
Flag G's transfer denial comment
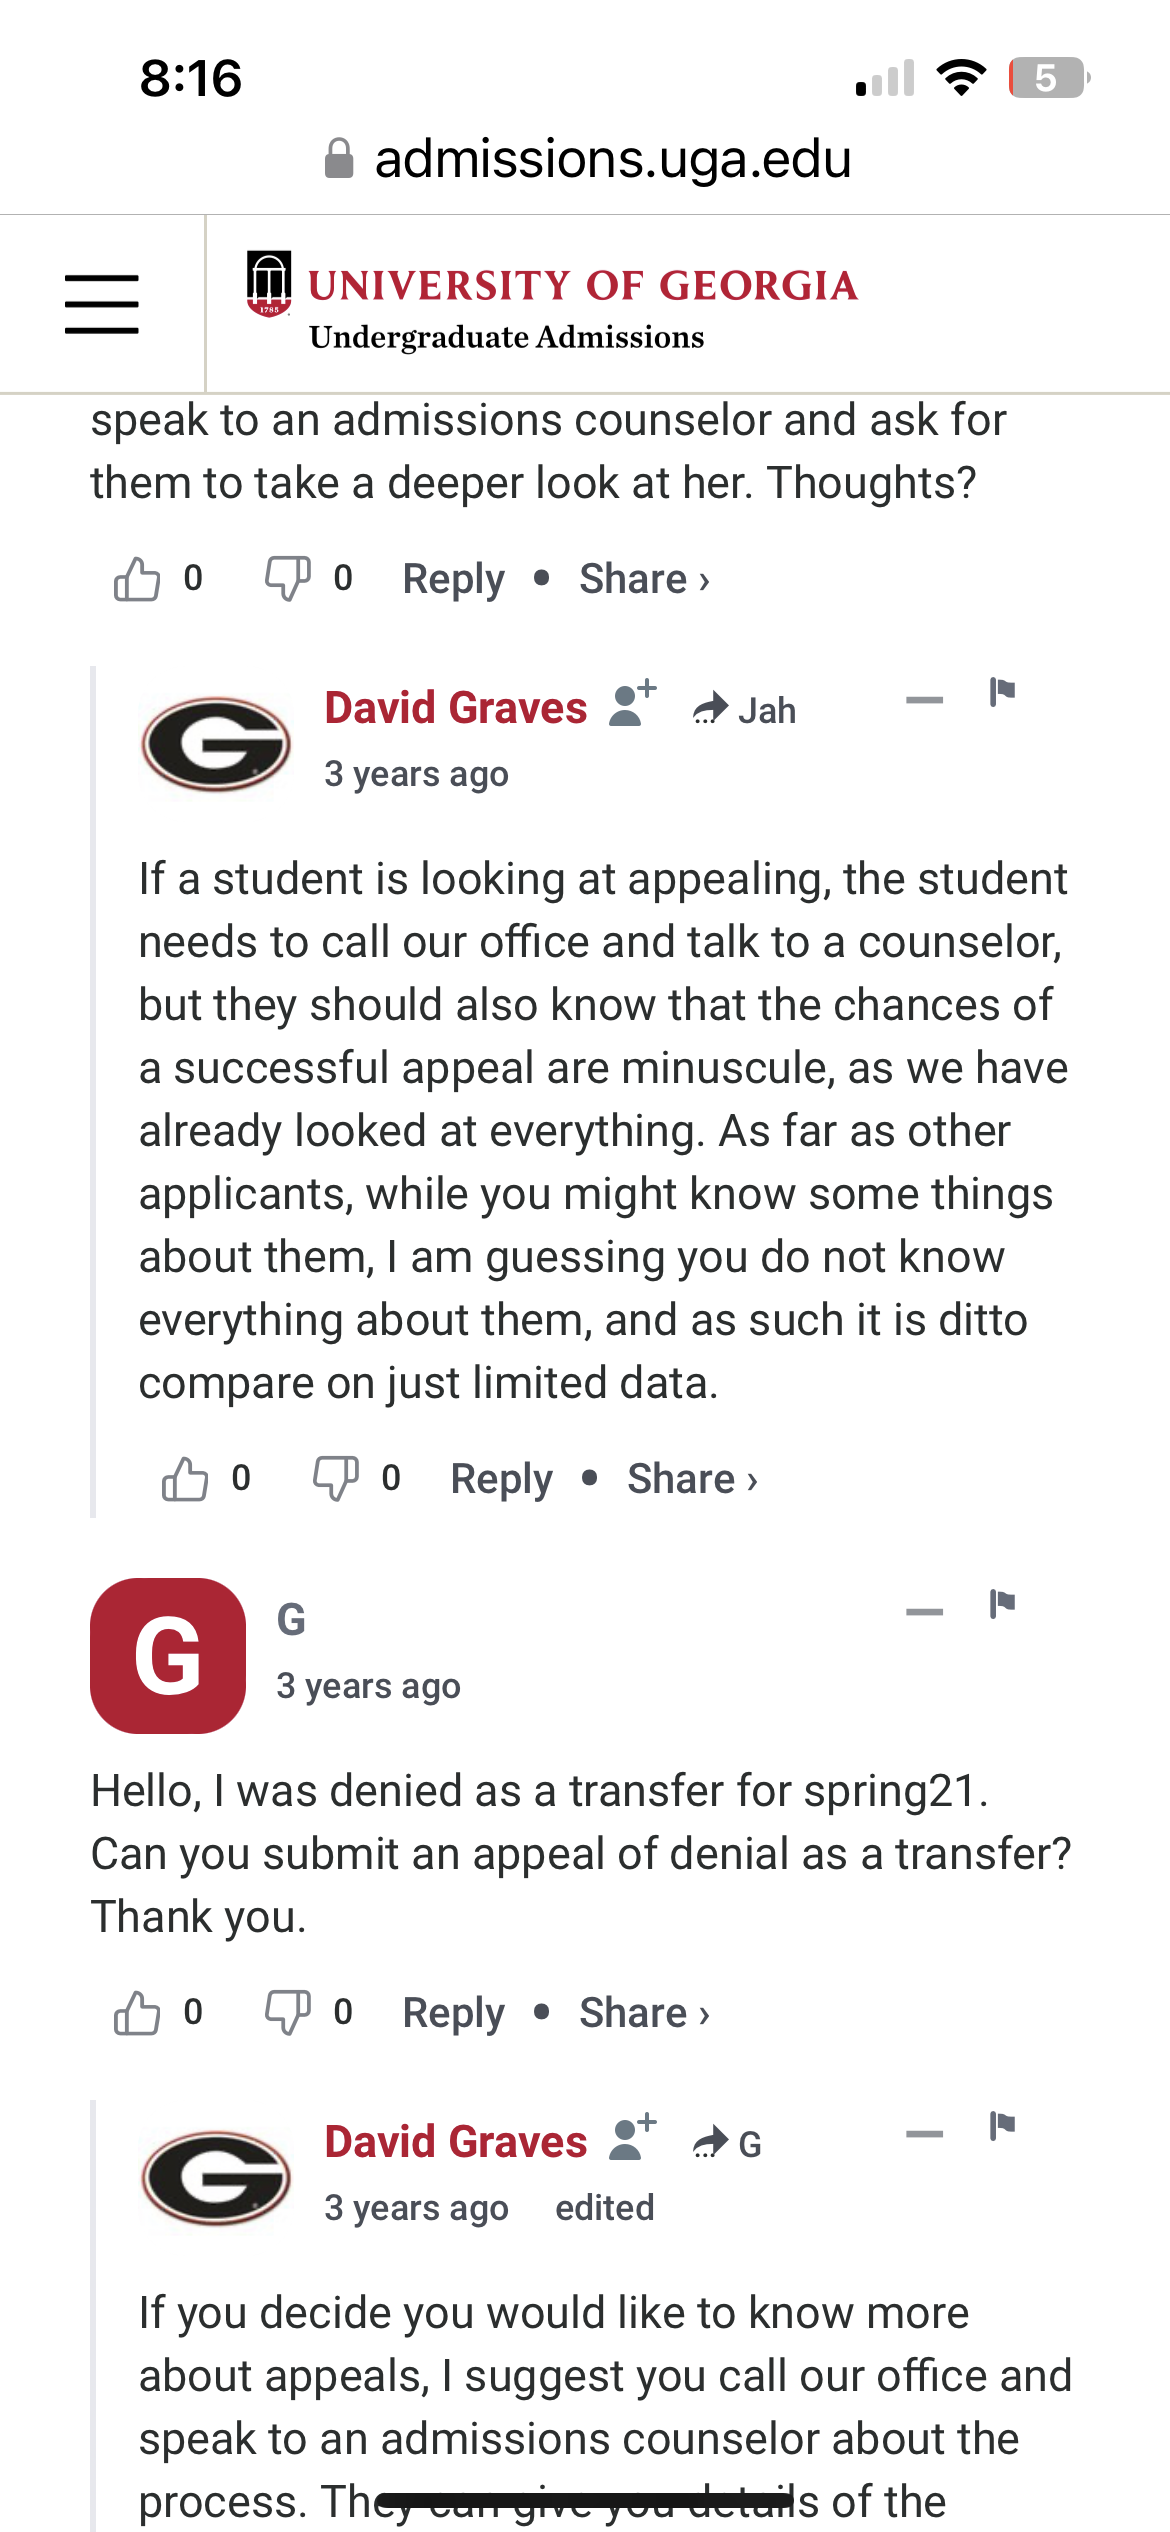(1002, 1604)
